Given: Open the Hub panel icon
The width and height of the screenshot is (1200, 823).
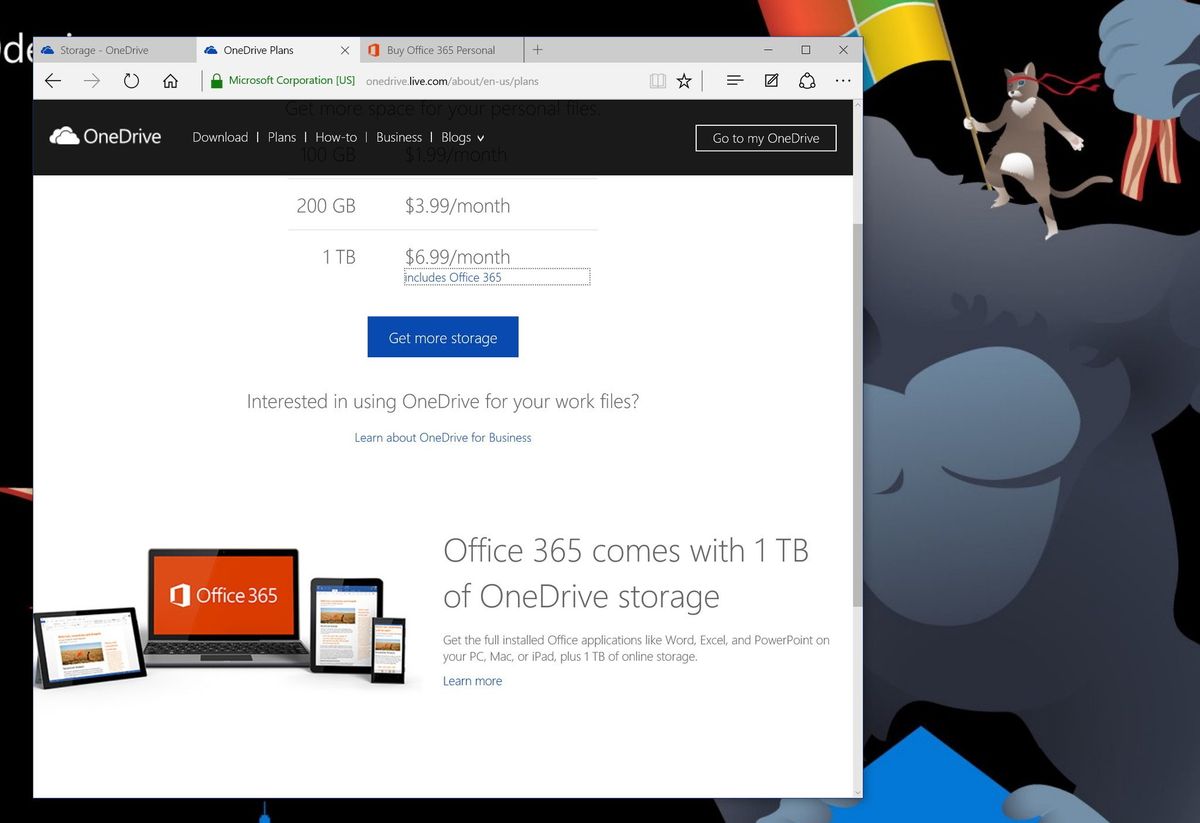Looking at the screenshot, I should point(735,81).
